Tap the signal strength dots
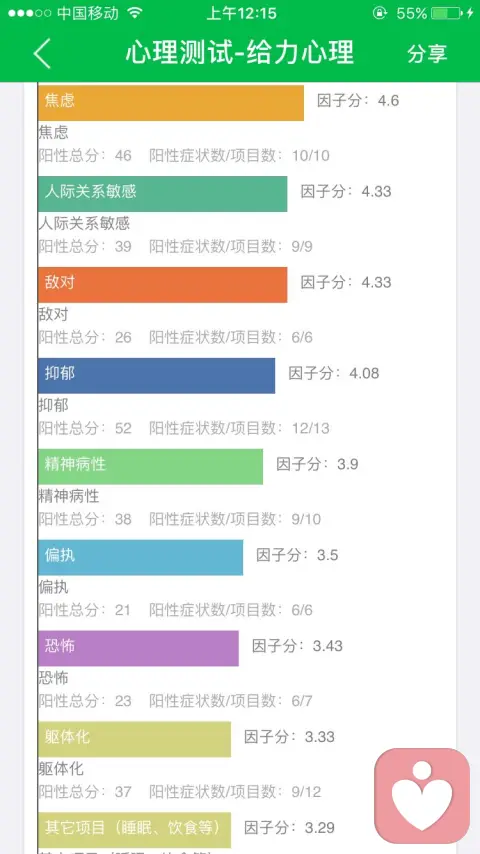480x854 pixels. tap(29, 13)
